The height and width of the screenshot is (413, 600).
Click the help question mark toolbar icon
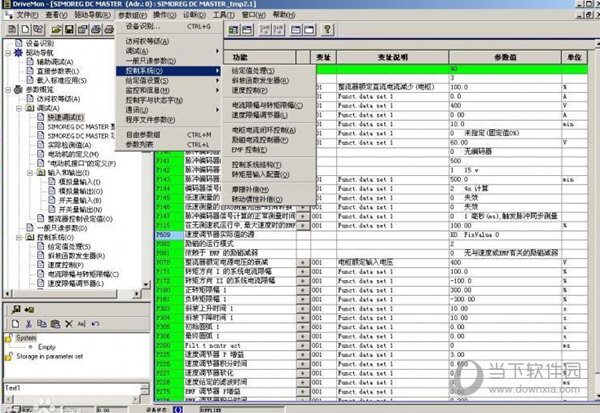tap(327, 29)
